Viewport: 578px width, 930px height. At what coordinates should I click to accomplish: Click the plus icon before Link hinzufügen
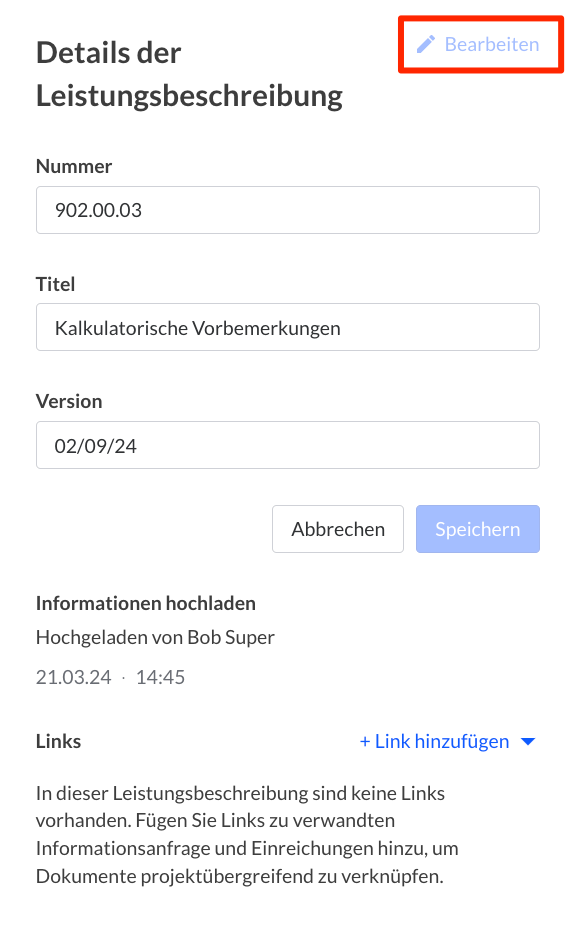click(364, 741)
